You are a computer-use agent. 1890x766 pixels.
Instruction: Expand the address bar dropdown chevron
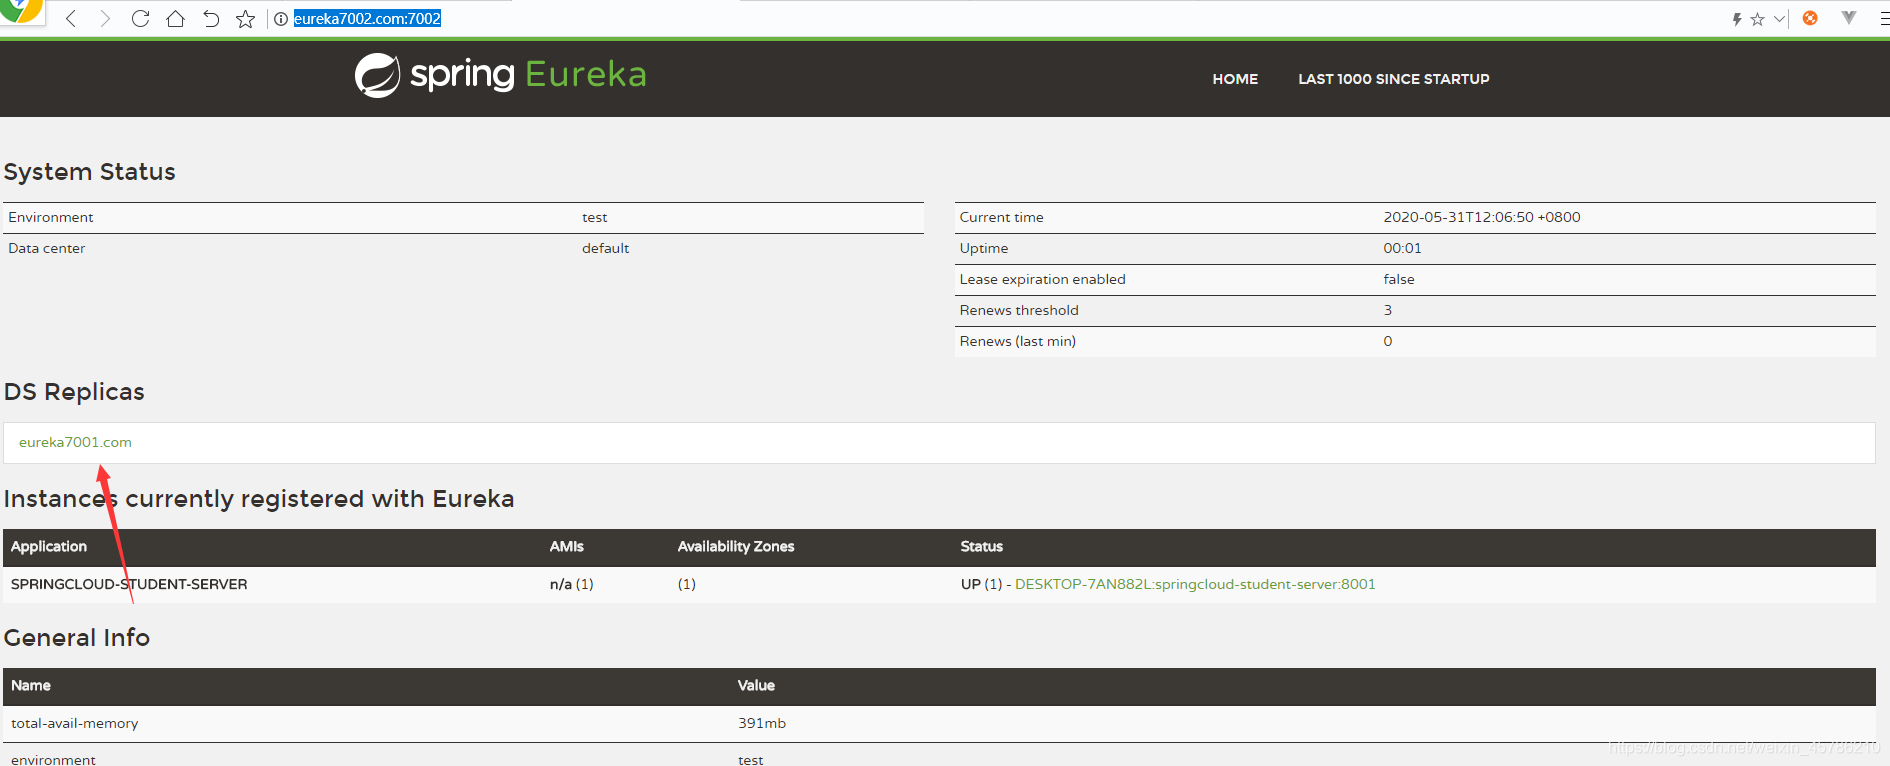1779,19
